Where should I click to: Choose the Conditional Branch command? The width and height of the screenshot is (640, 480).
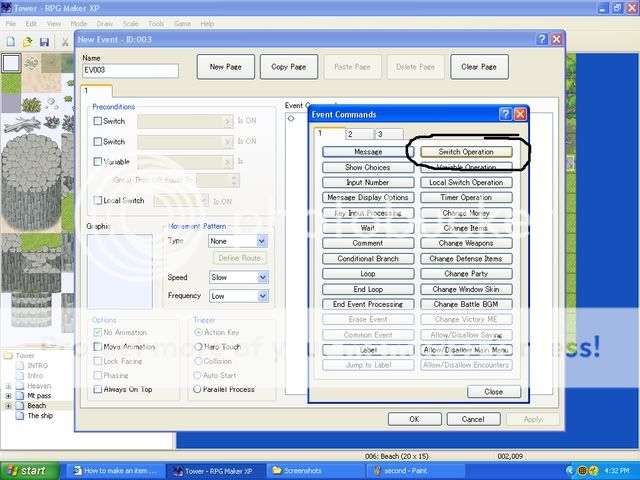368,259
